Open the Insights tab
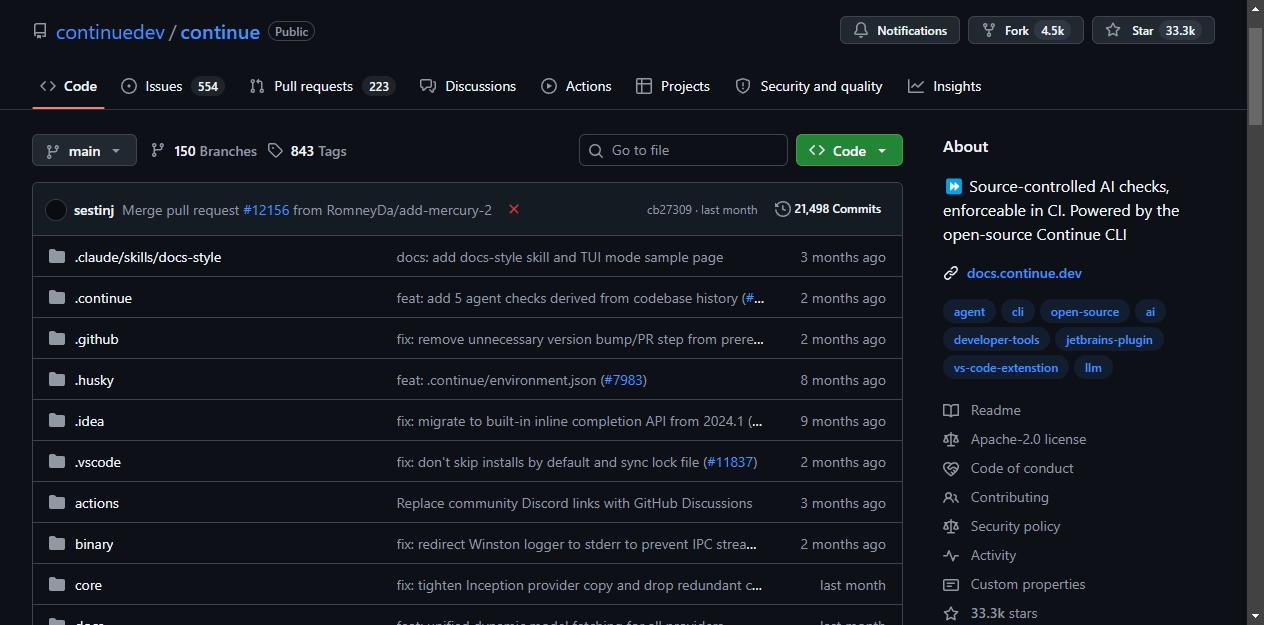Viewport: 1264px width, 625px height. point(945,86)
